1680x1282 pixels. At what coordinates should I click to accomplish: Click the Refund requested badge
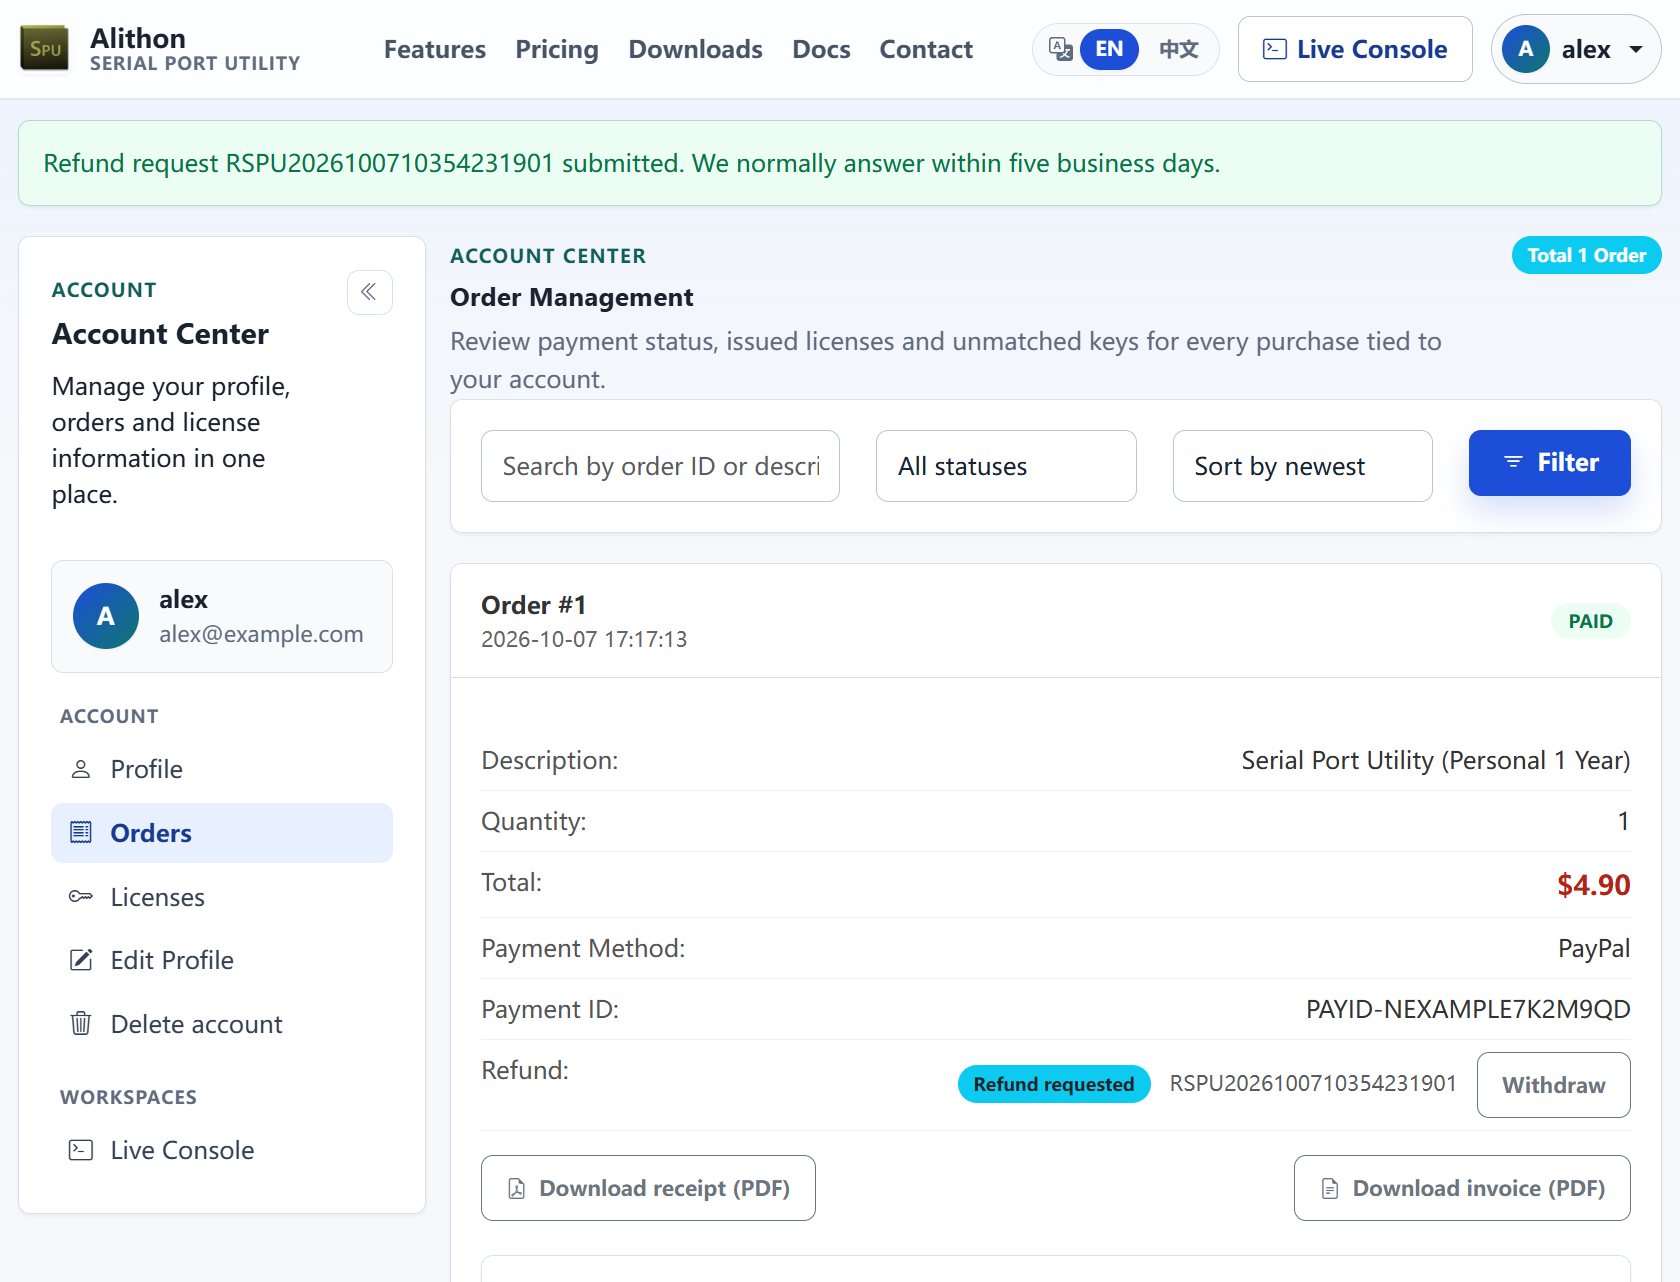1054,1084
